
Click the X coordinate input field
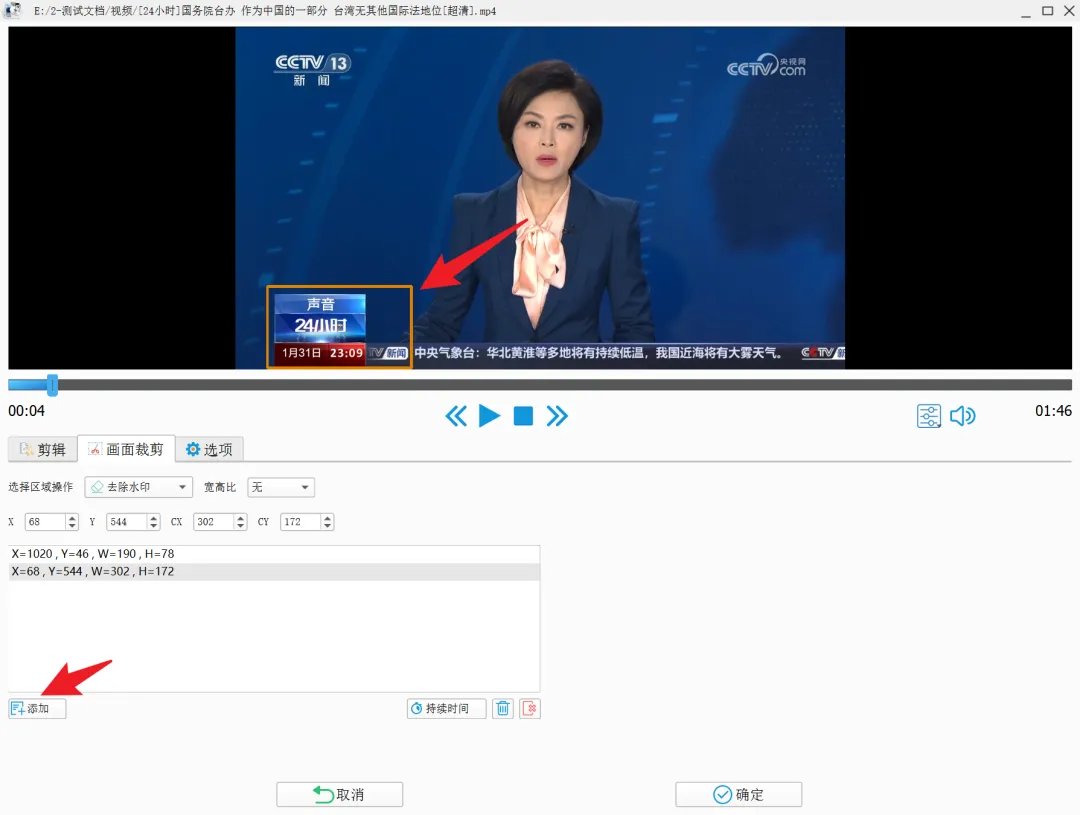point(45,522)
